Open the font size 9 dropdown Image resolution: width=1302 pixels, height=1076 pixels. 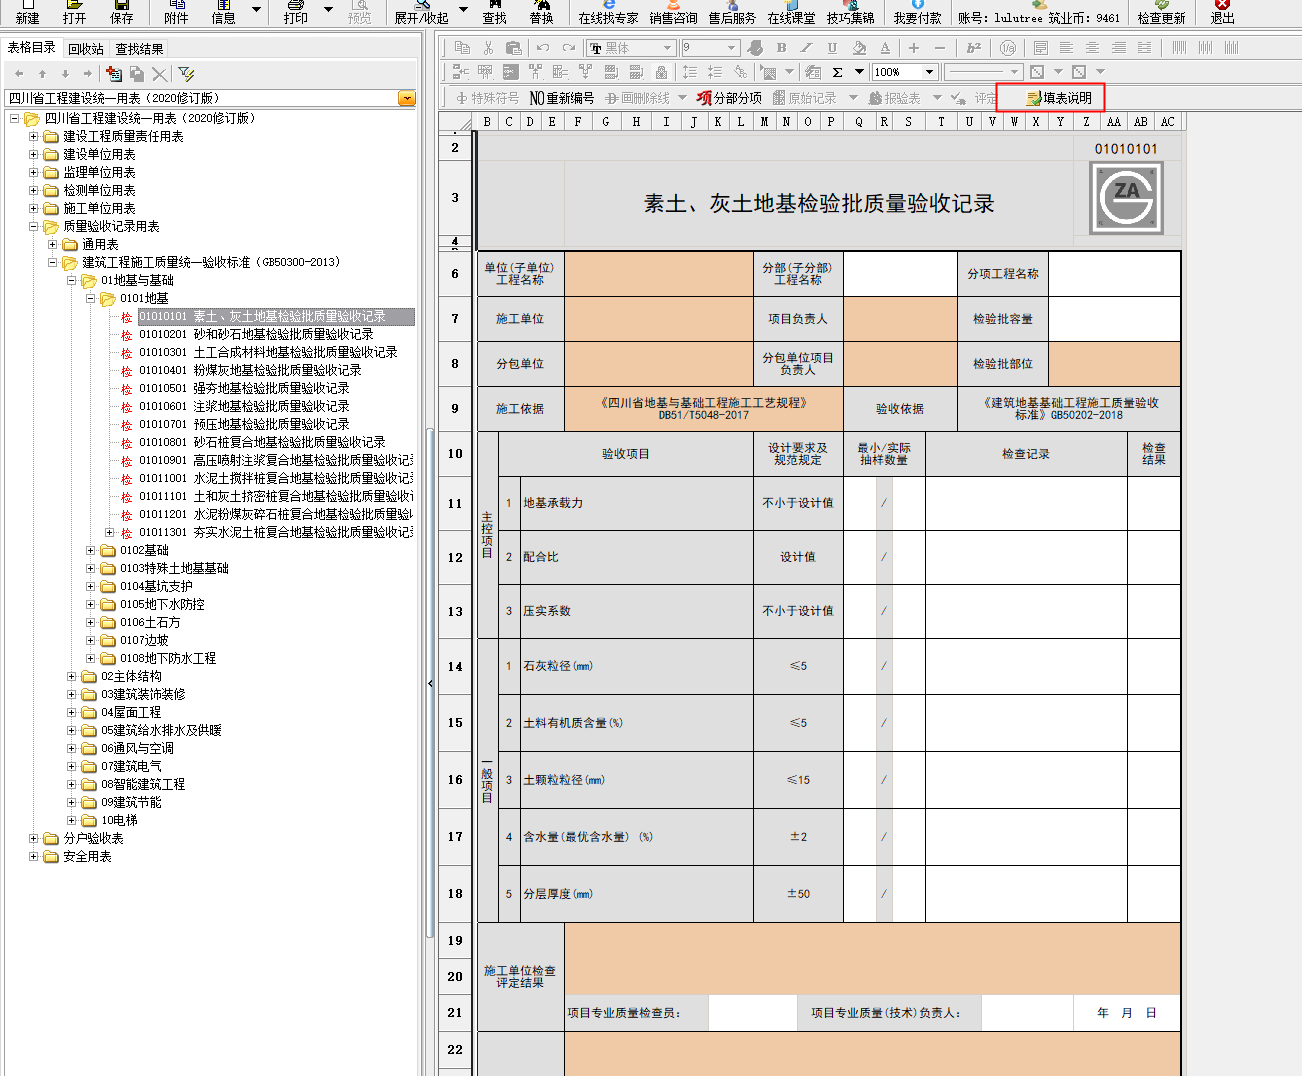pyautogui.click(x=731, y=48)
